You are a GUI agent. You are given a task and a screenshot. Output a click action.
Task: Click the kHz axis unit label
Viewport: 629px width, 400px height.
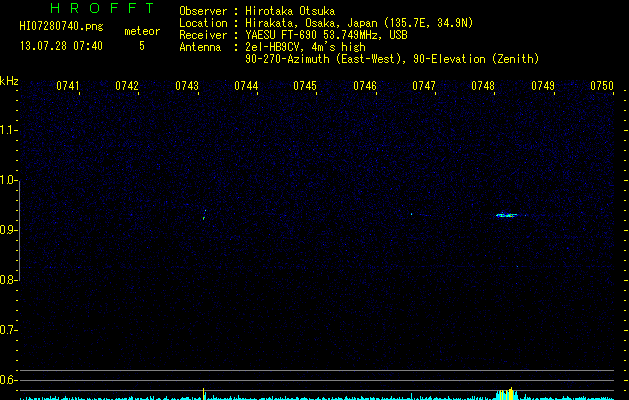tap(9, 81)
